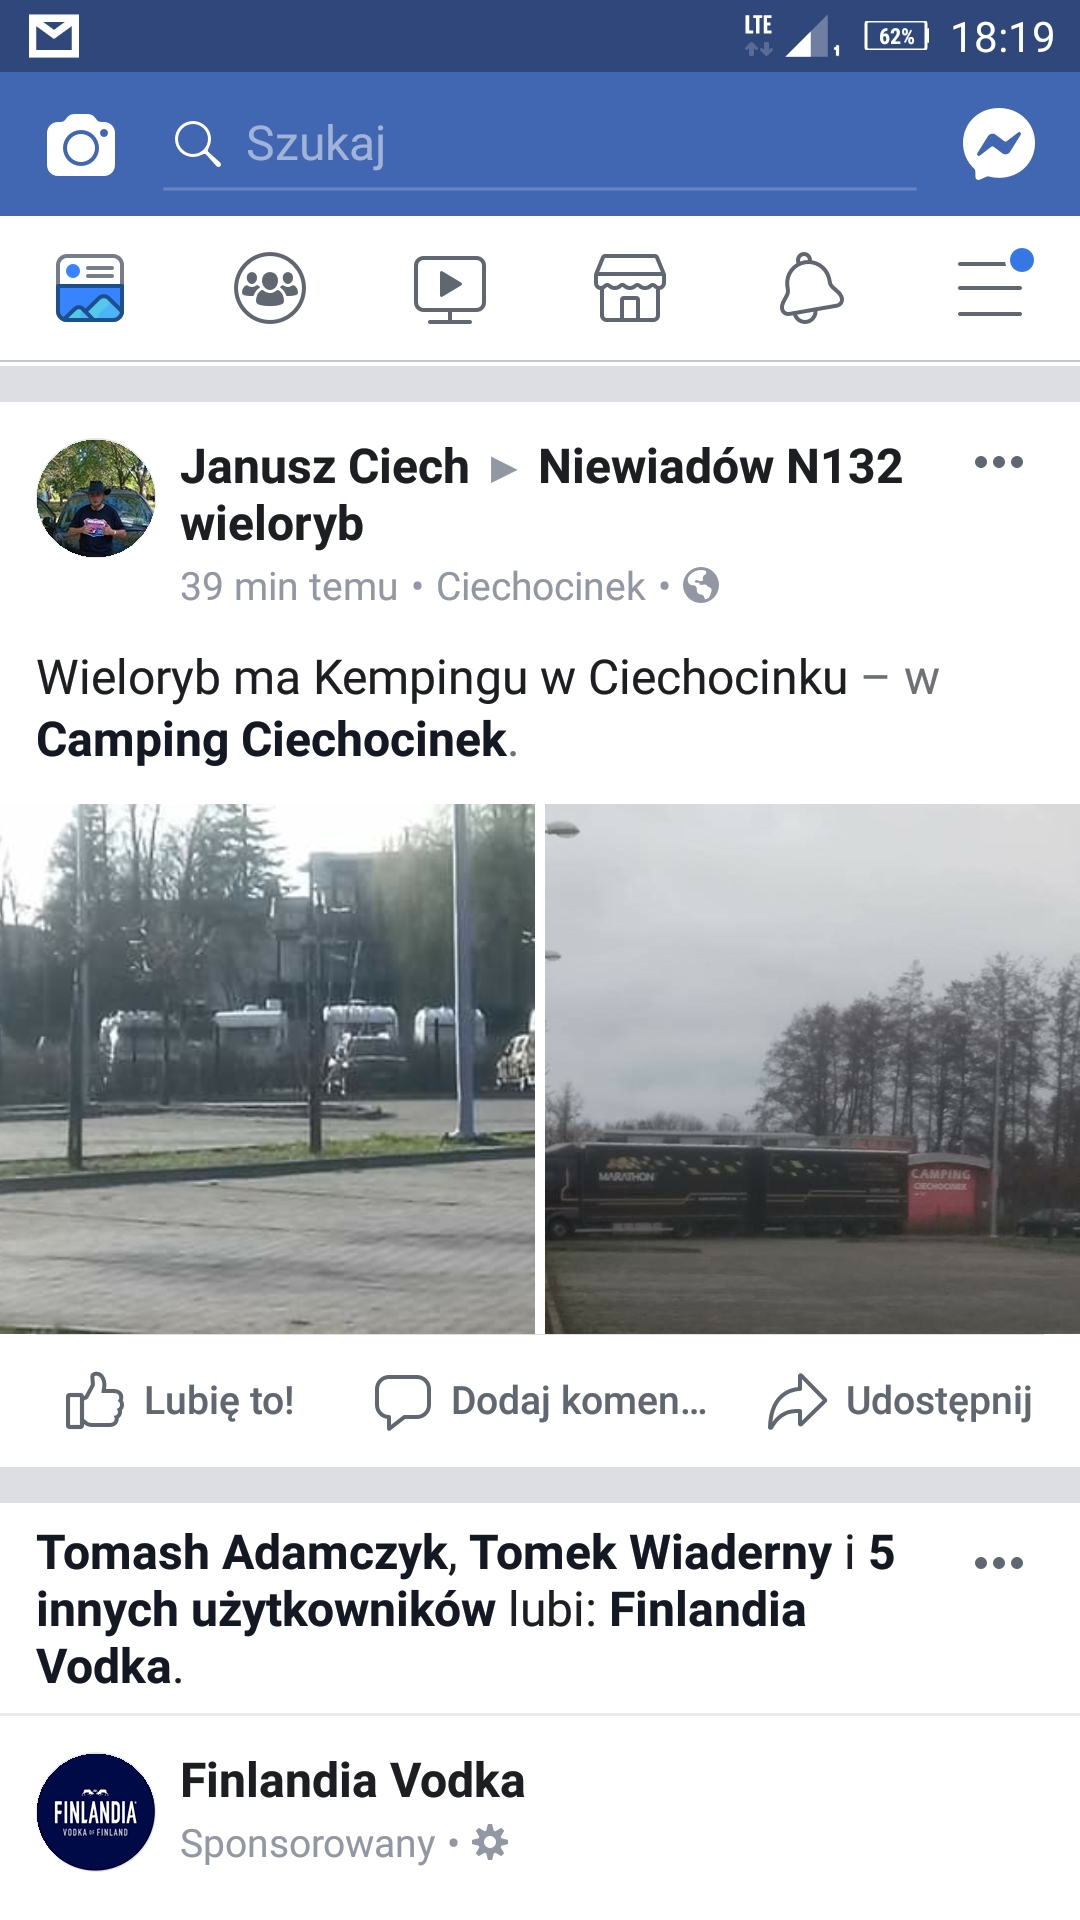Viewport: 1080px width, 1920px height.
Task: View the right photo with Marathon truck
Action: (x=812, y=1069)
